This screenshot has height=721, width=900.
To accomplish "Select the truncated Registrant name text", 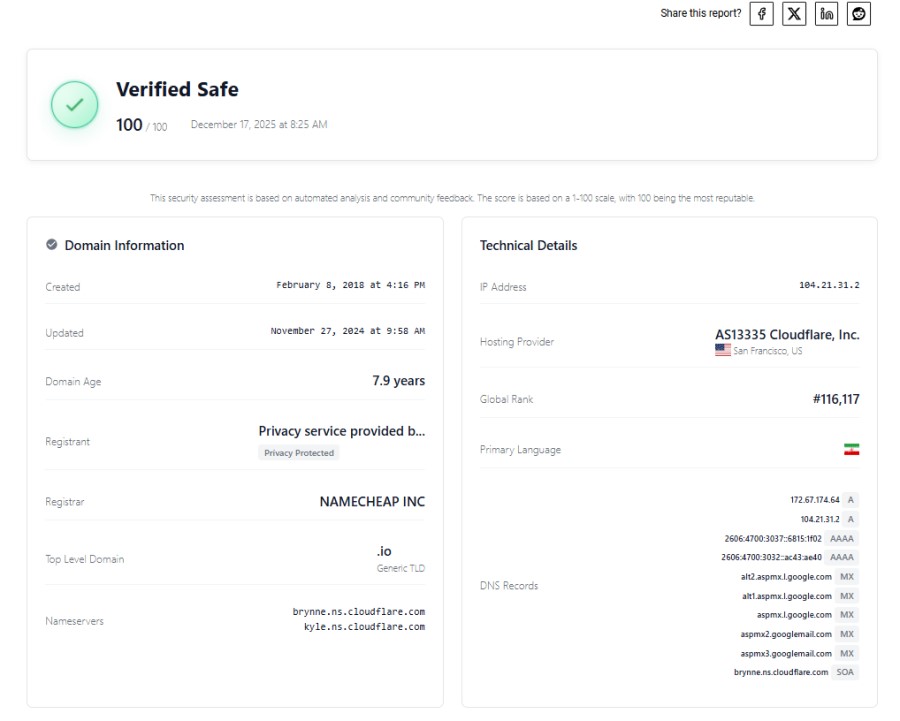I will pyautogui.click(x=342, y=431).
